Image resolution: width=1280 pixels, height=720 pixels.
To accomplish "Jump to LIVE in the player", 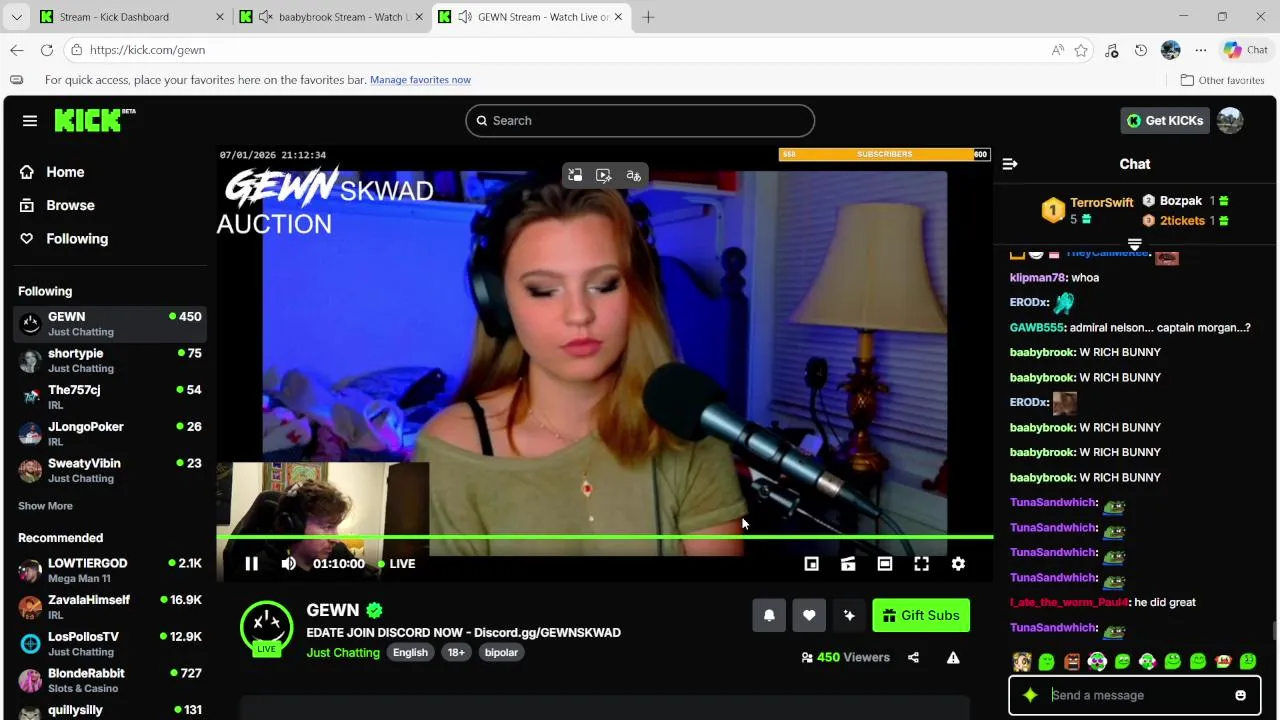I will click(397, 564).
